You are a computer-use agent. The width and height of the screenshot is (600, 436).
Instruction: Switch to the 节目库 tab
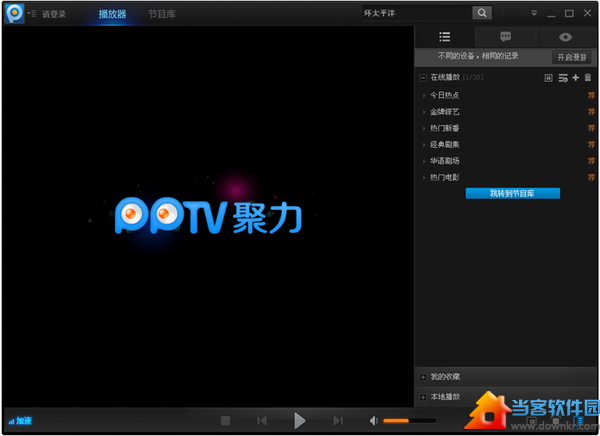[x=162, y=14]
